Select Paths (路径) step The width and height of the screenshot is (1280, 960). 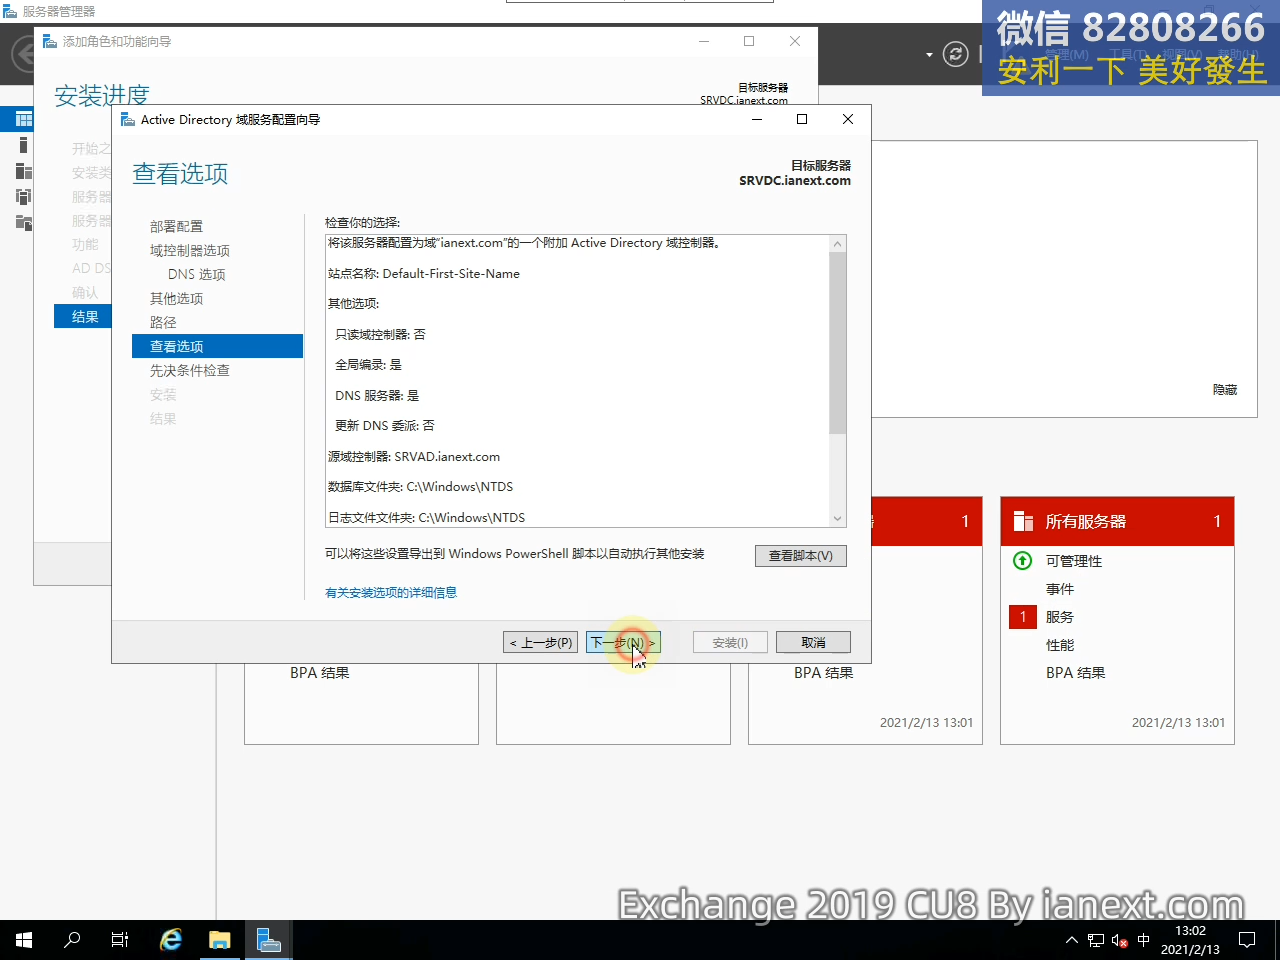coord(163,323)
